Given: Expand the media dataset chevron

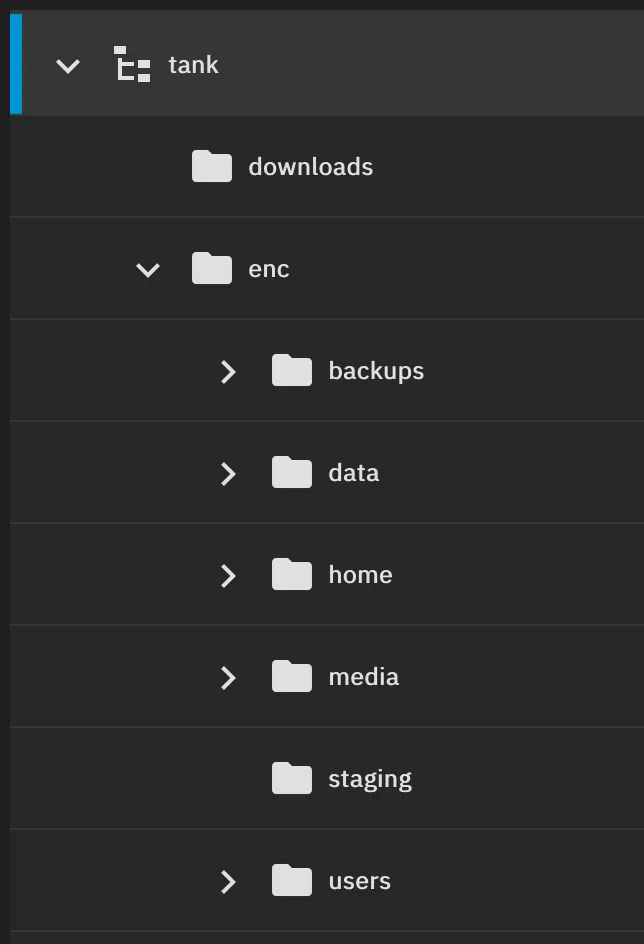Looking at the screenshot, I should click(x=228, y=678).
